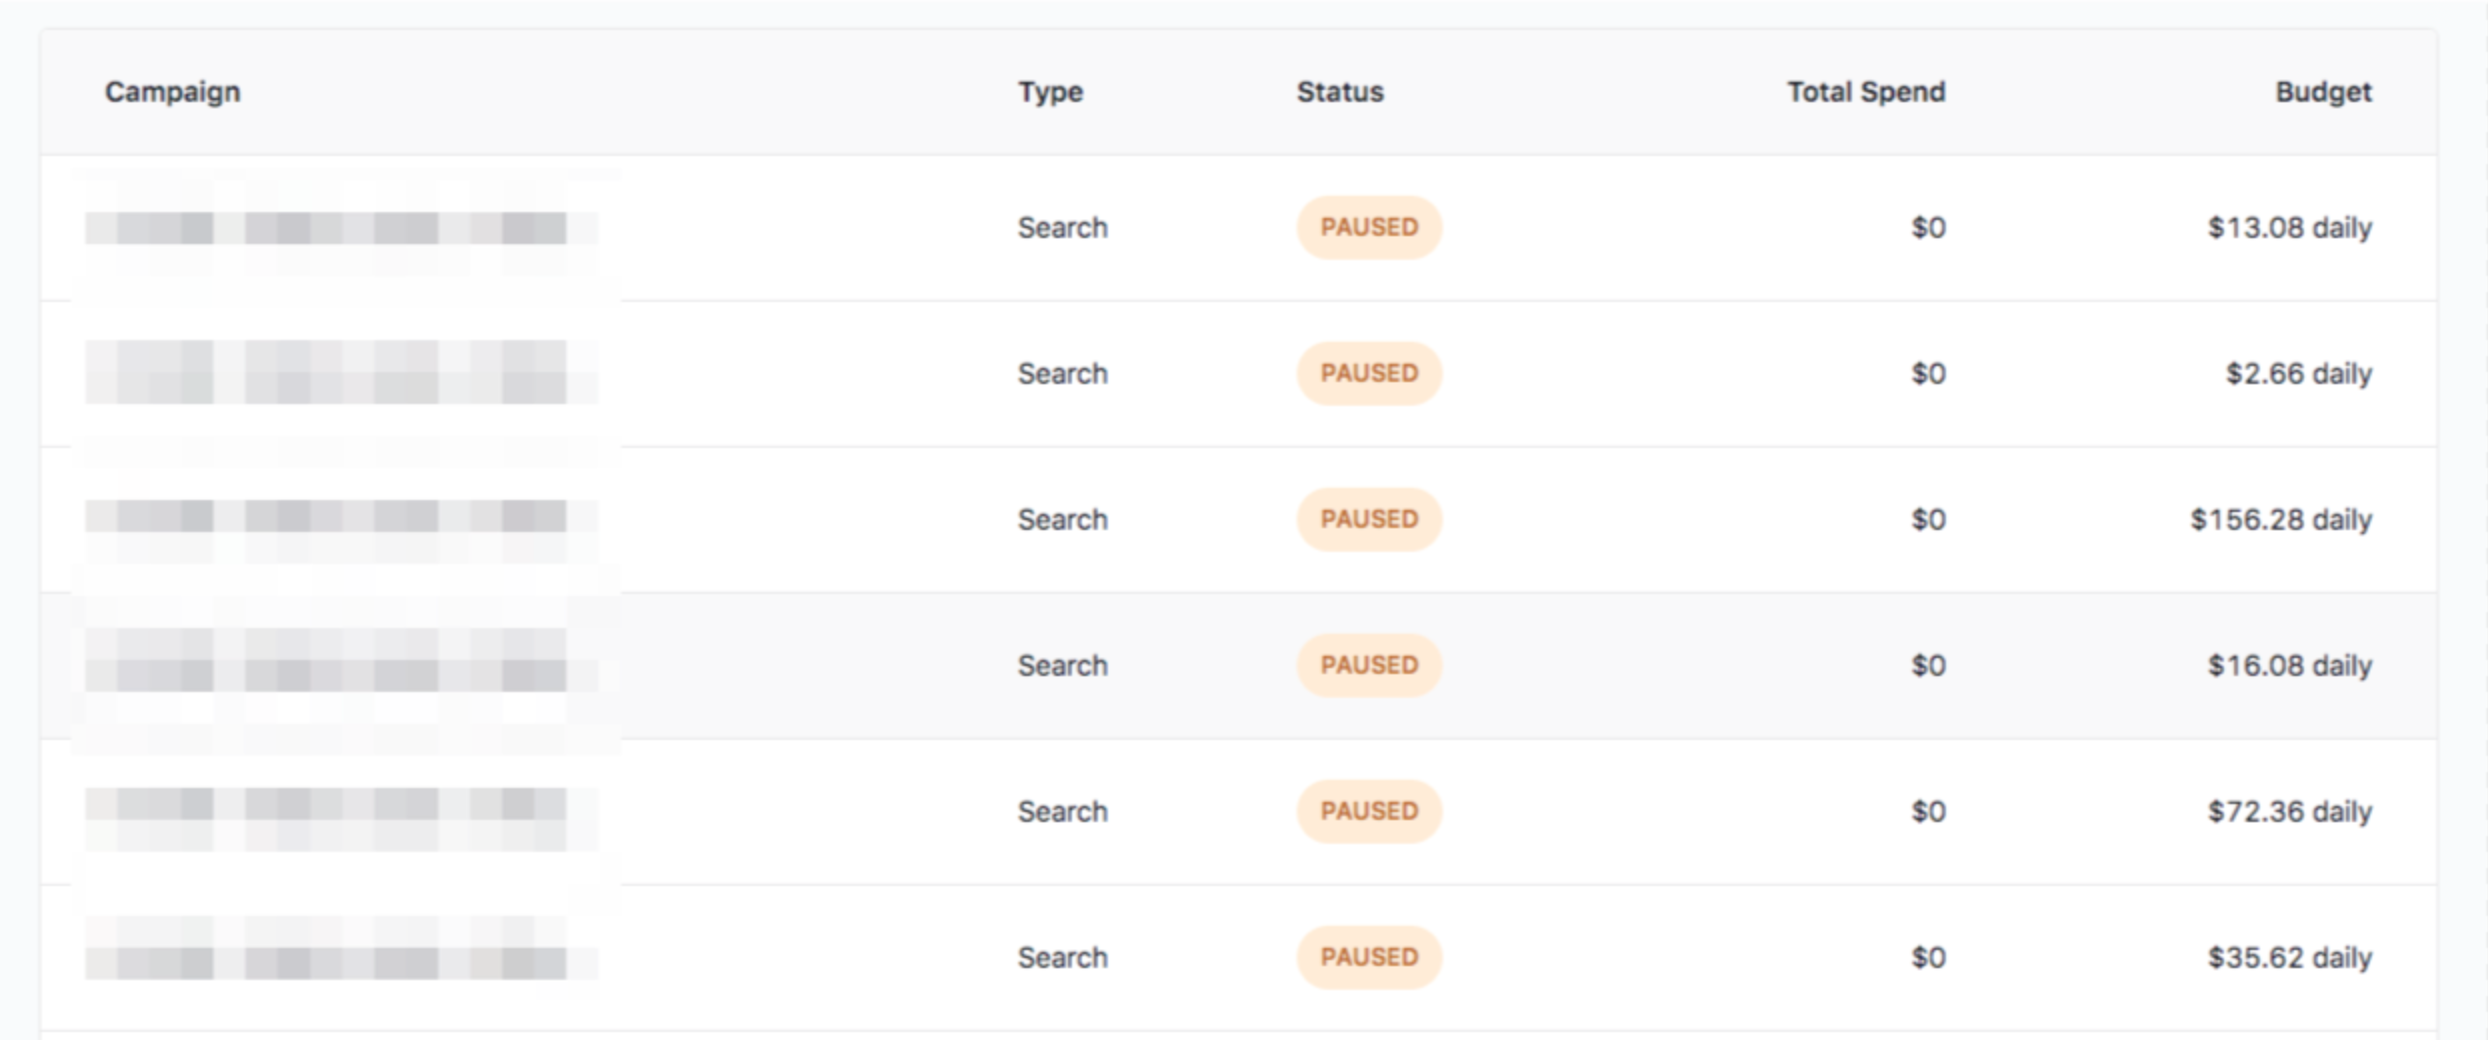The width and height of the screenshot is (2488, 1040).
Task: Click PAUSED badge in $35.62 daily row
Action: (1369, 957)
